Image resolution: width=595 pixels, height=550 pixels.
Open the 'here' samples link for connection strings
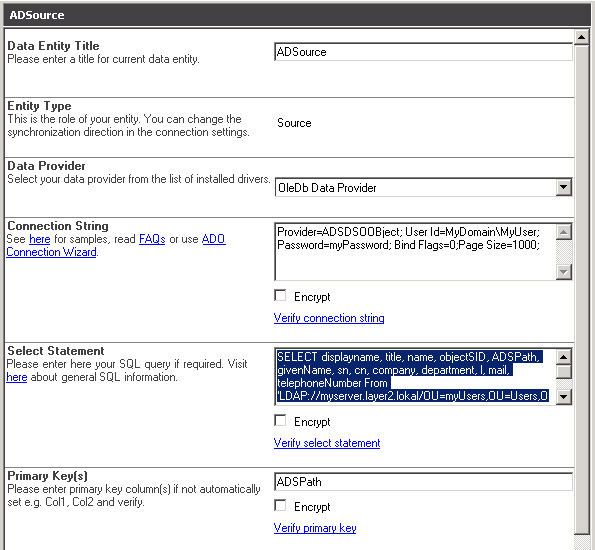pos(39,239)
